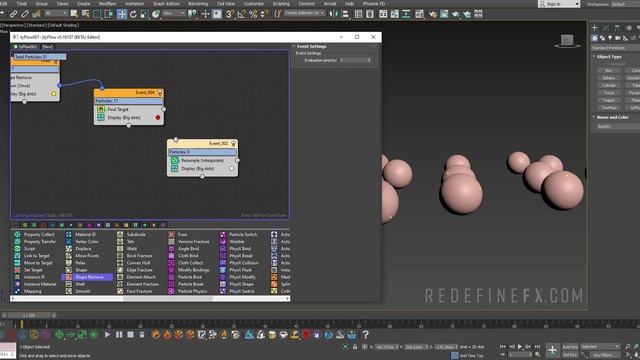Click the Particle Physics operator icon
The height and width of the screenshot is (360, 640).
point(171,291)
